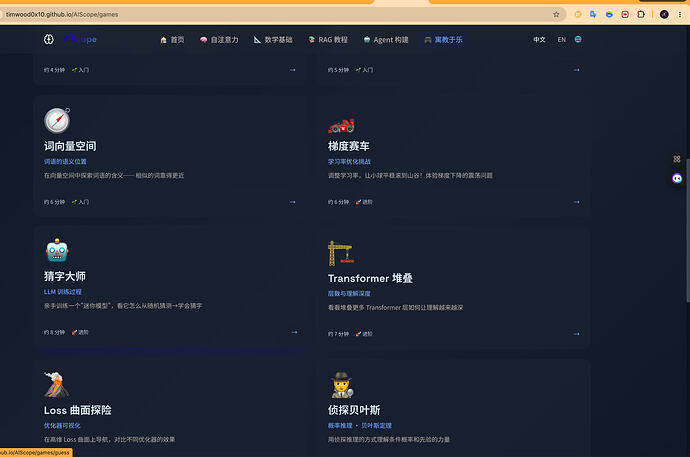Switch the site language to EN
Image resolution: width=690 pixels, height=457 pixels.
[562, 40]
